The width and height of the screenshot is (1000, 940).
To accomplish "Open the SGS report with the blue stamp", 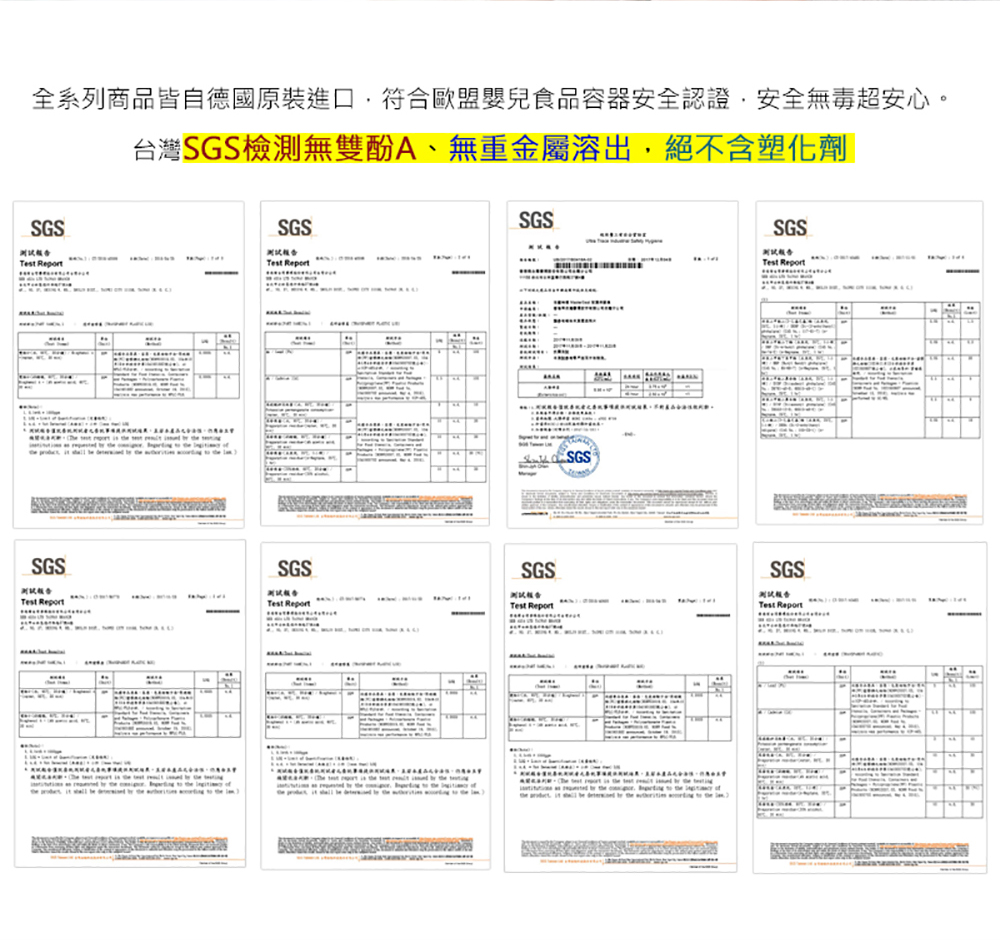I will pos(622,365).
